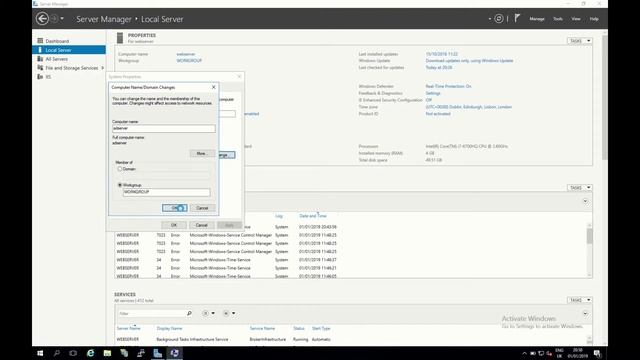
Task: Open the Windows Start menu
Action: 40,353
